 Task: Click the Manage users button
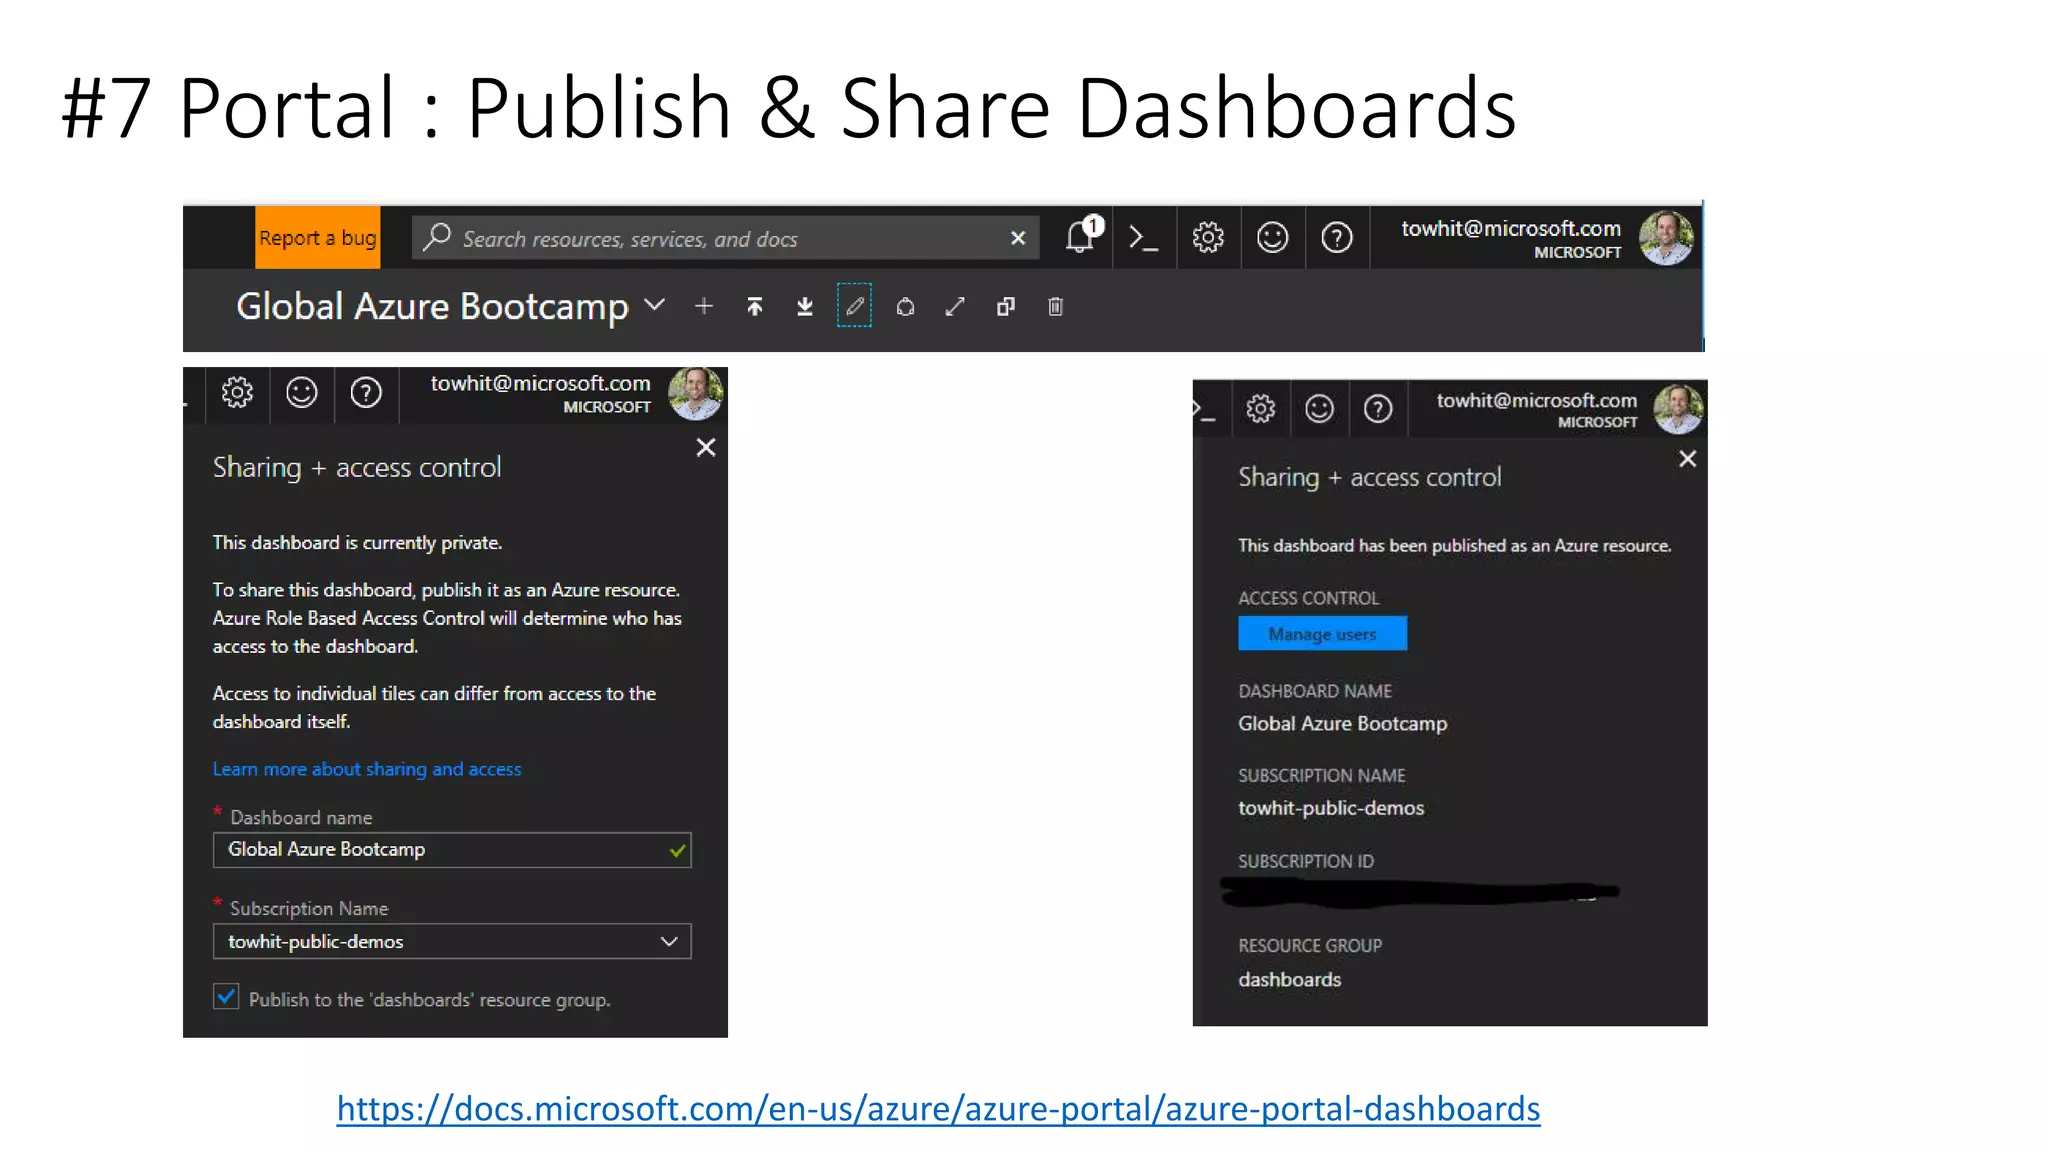coord(1322,634)
